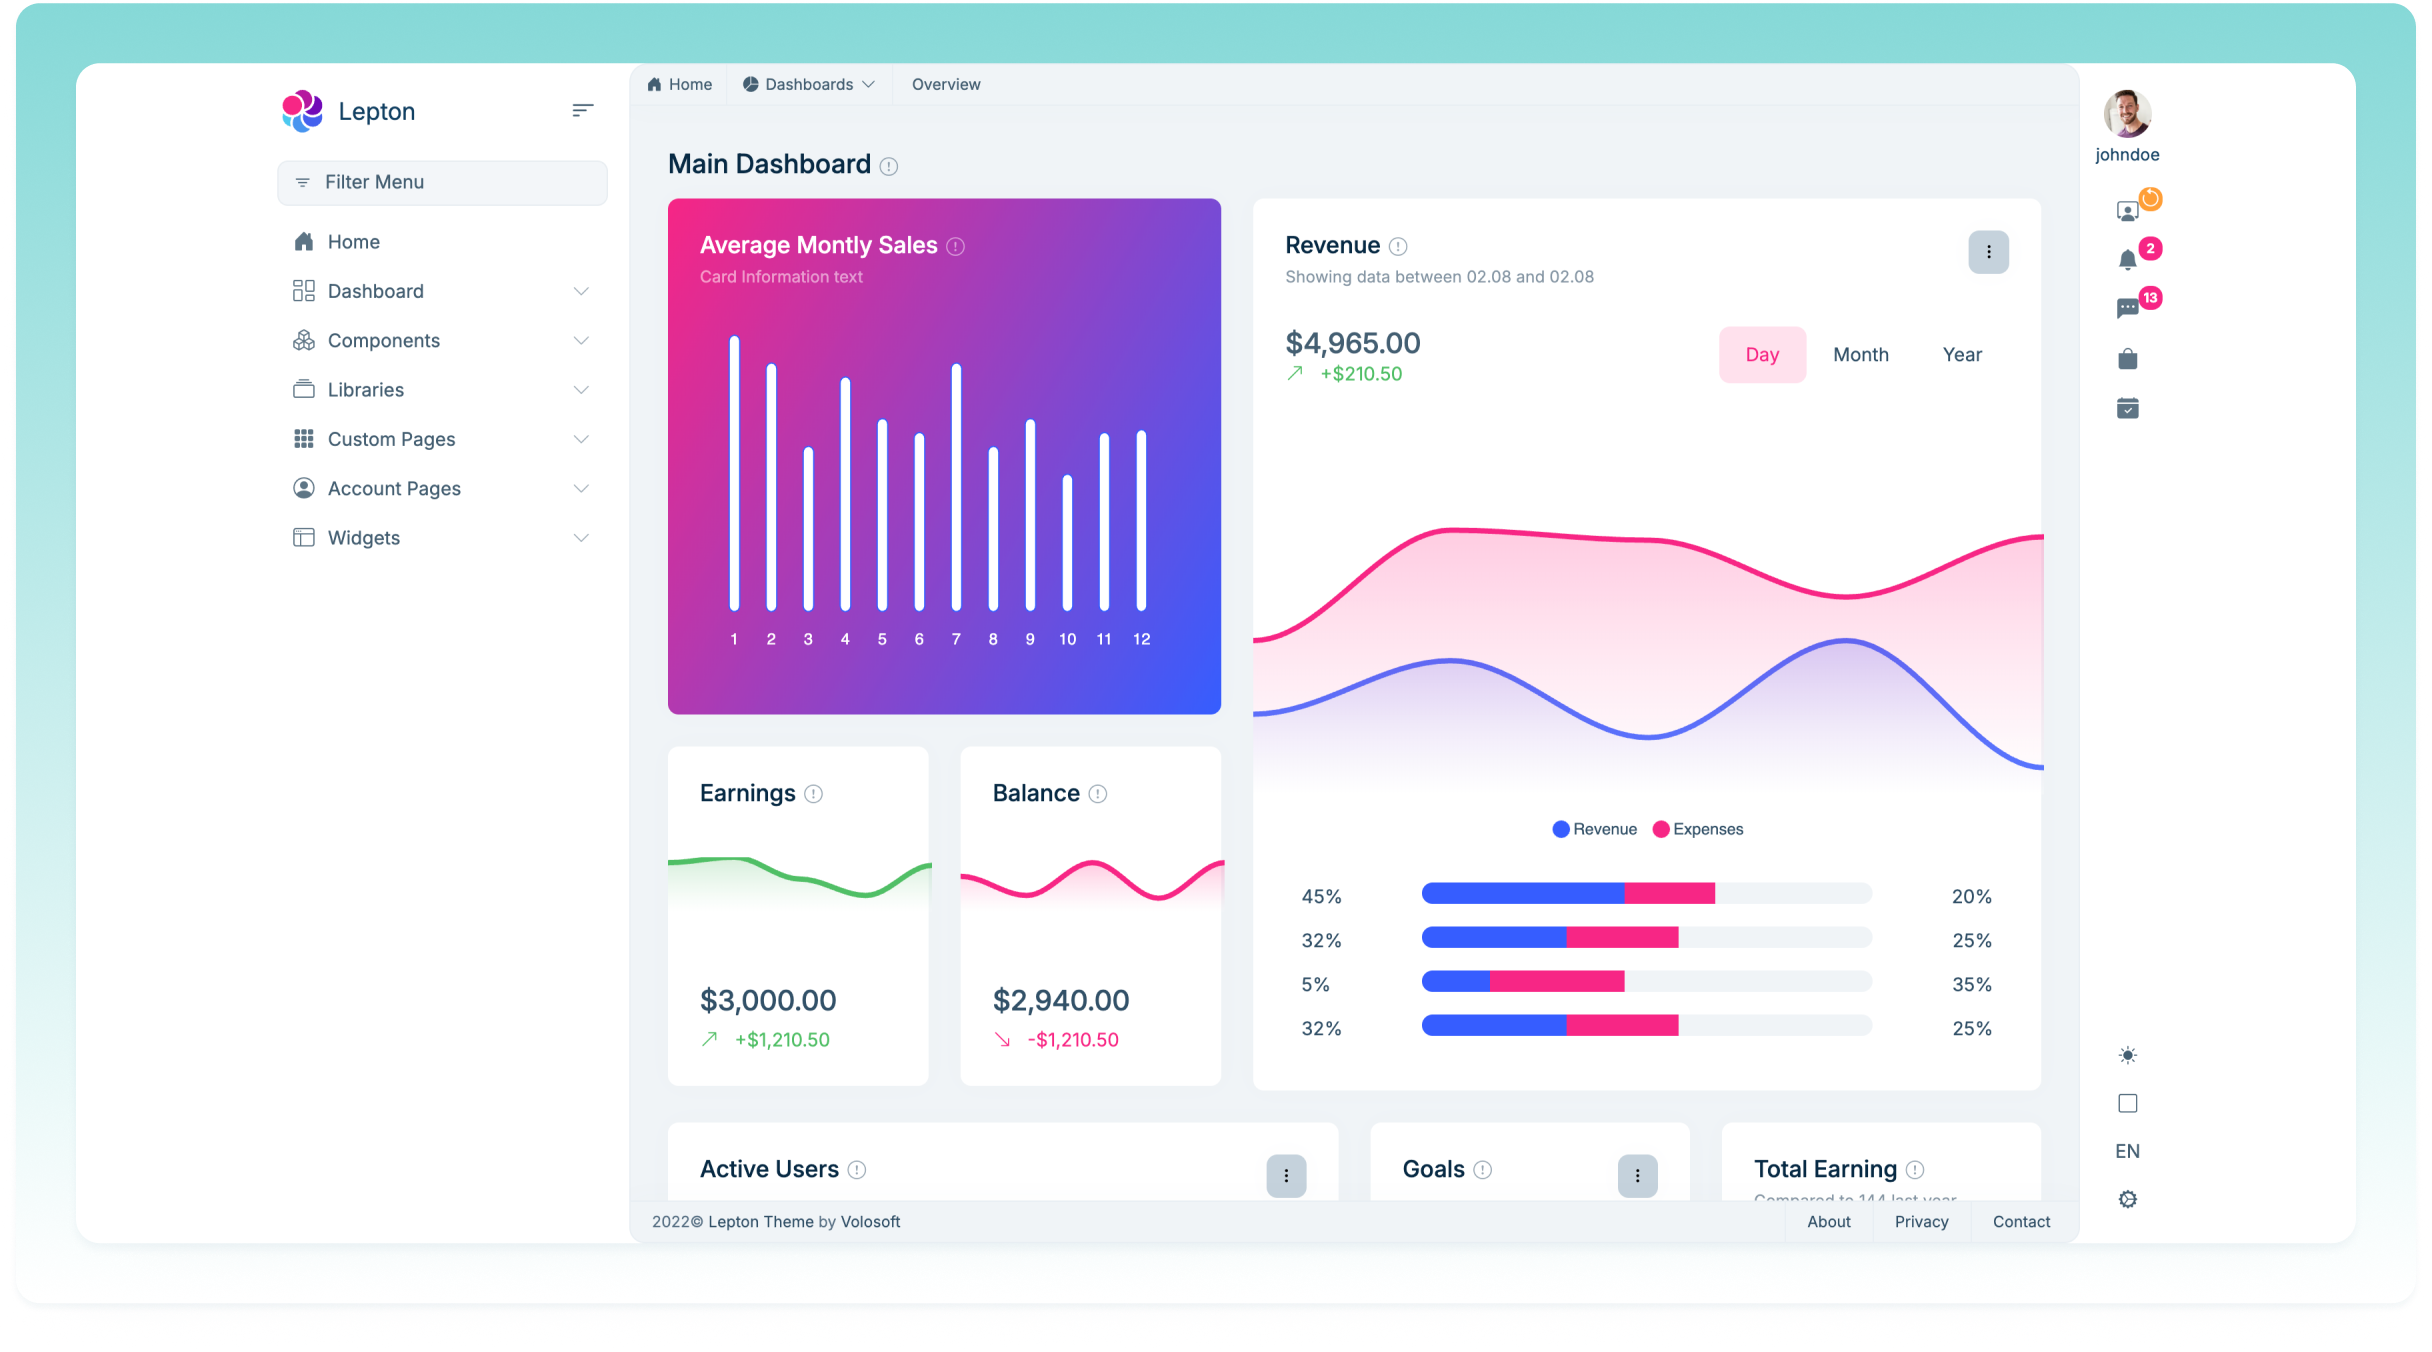2432x1352 pixels.
Task: Collapse sidebar using Lepton menu toggle icon
Action: [x=582, y=111]
